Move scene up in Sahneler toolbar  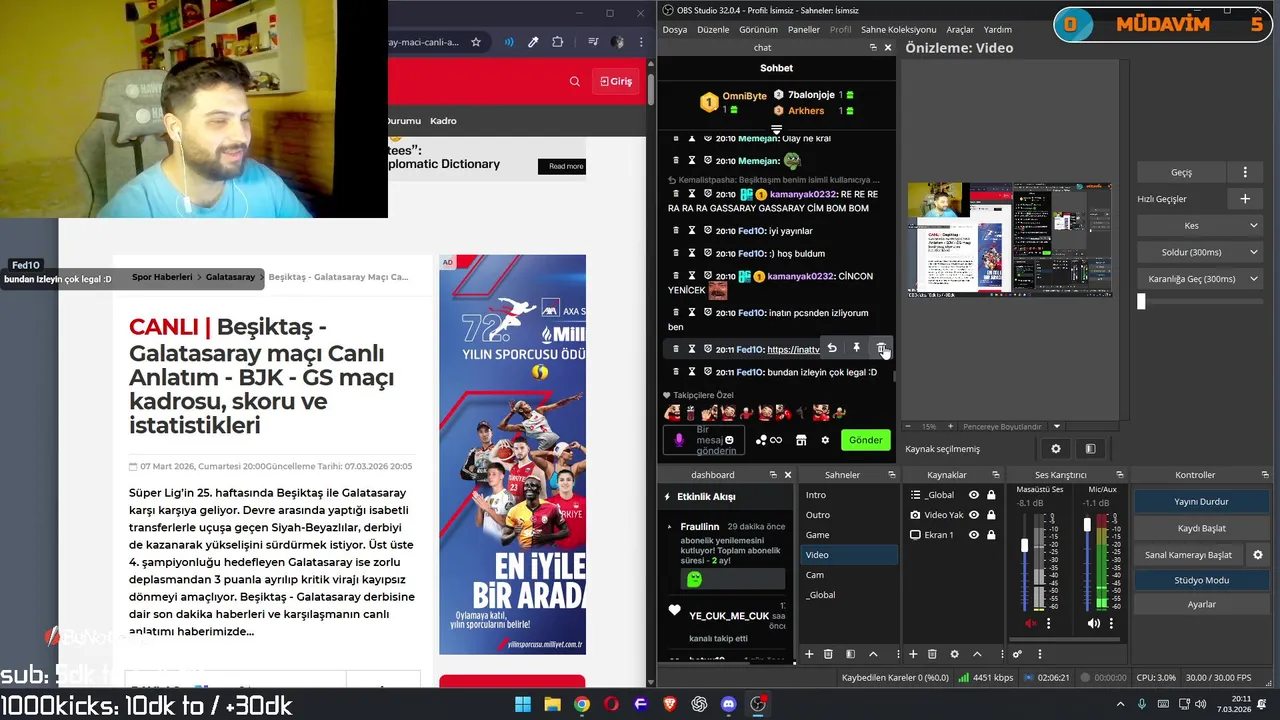pyautogui.click(x=873, y=654)
